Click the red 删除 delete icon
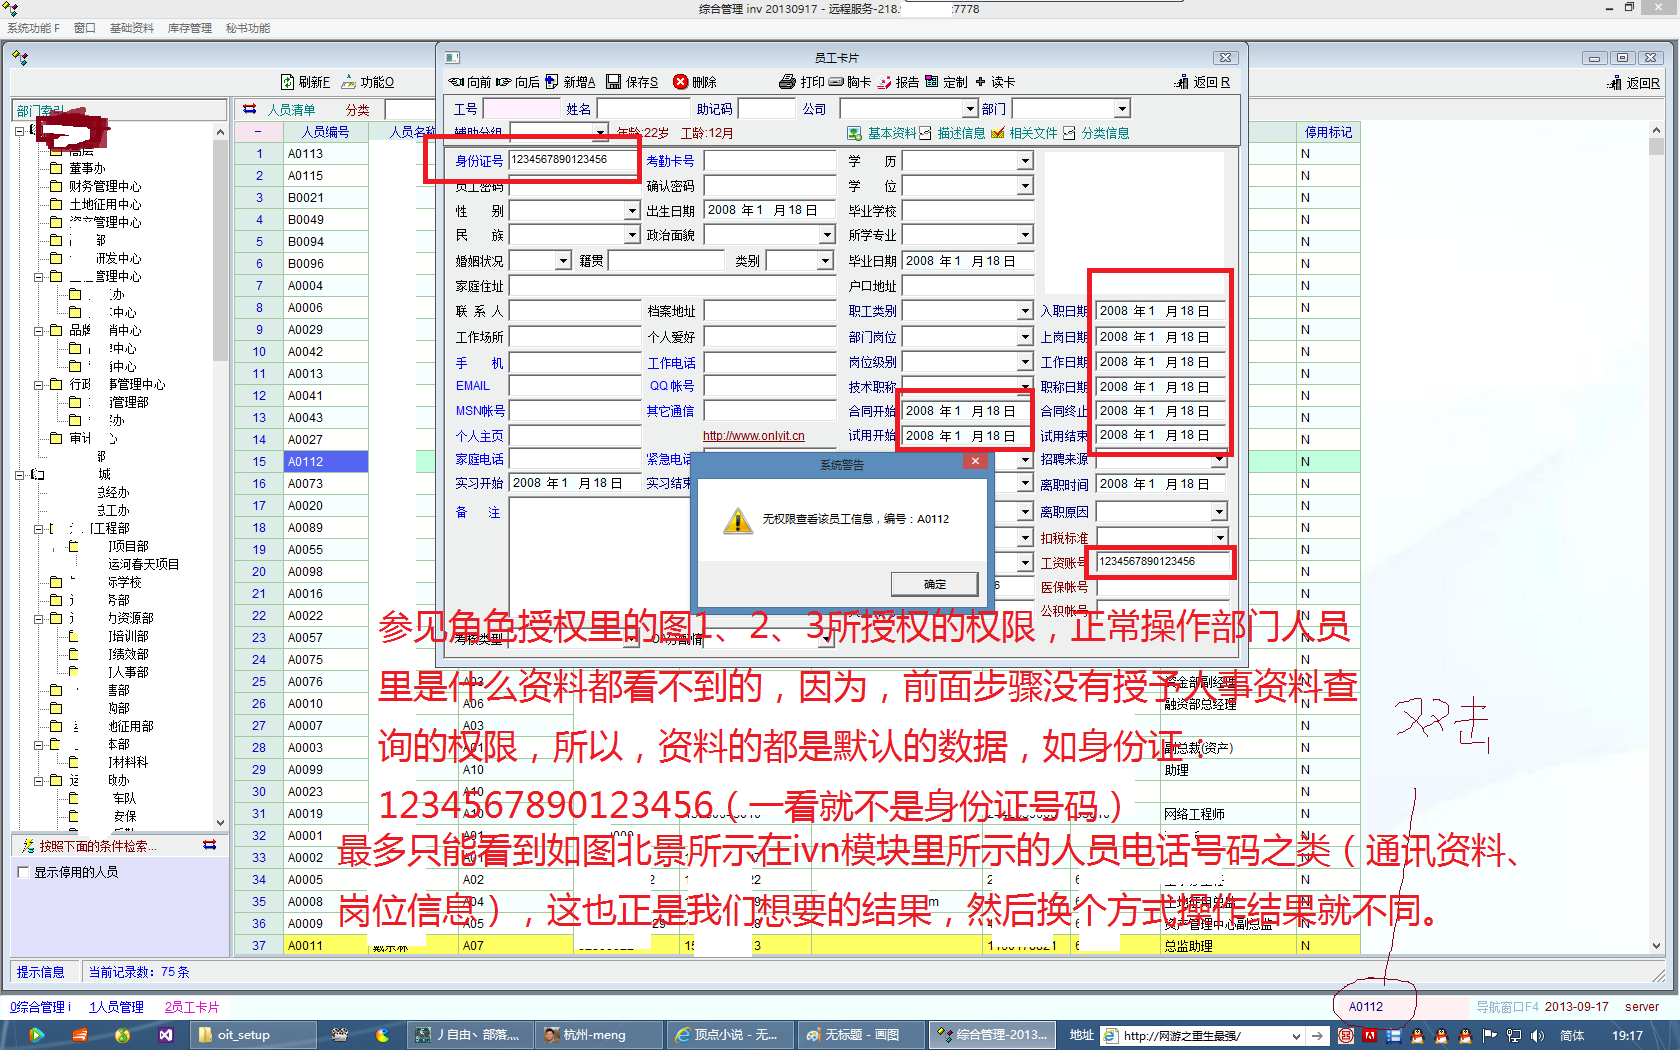This screenshot has height=1050, width=1680. point(681,82)
